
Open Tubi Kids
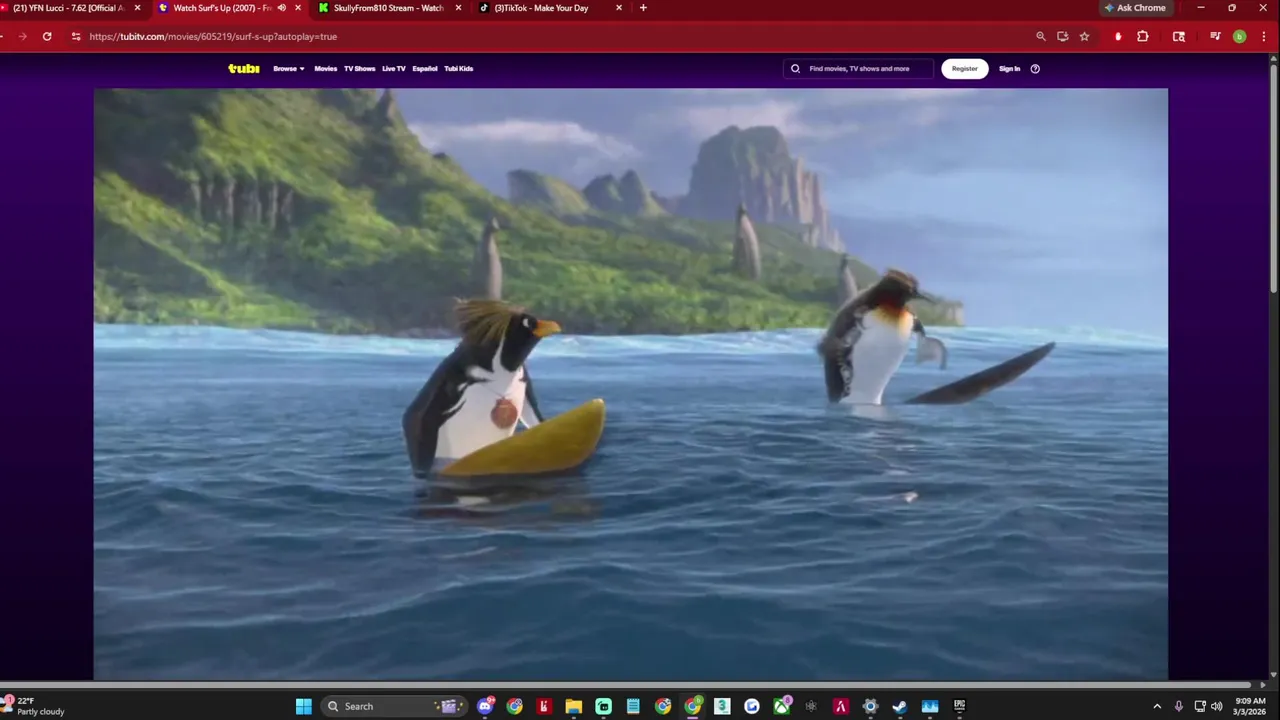459,69
